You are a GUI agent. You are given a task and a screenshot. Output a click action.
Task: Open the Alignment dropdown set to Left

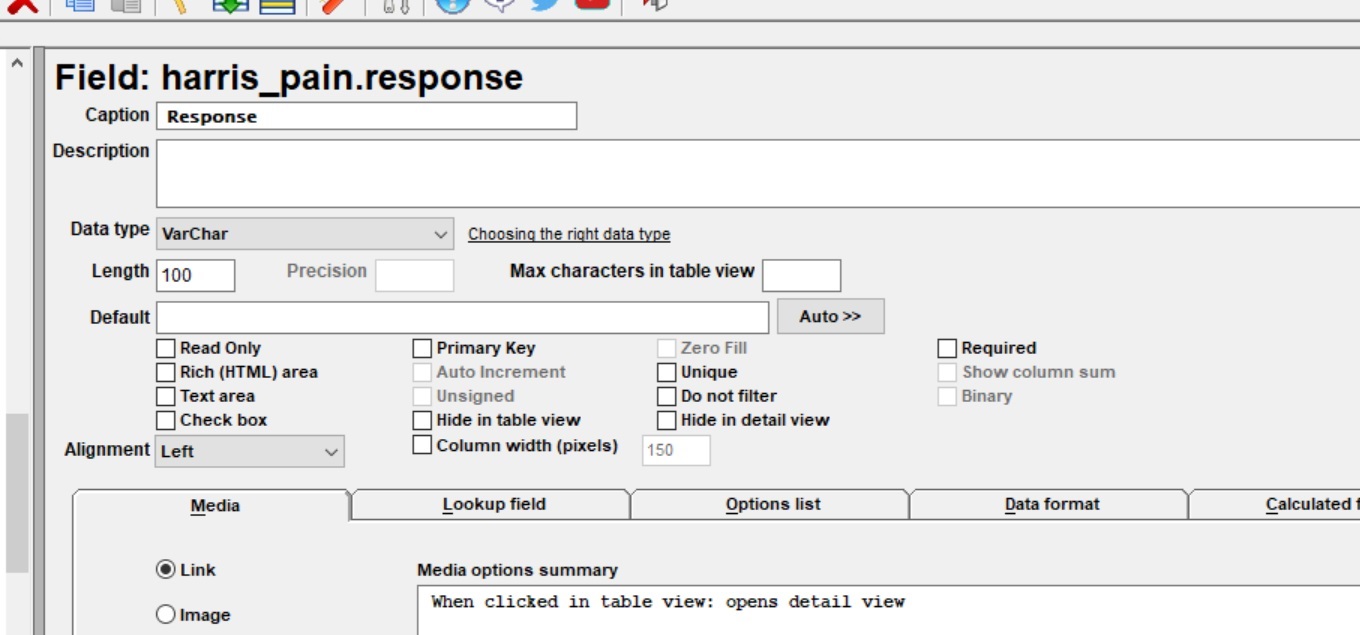[x=250, y=451]
